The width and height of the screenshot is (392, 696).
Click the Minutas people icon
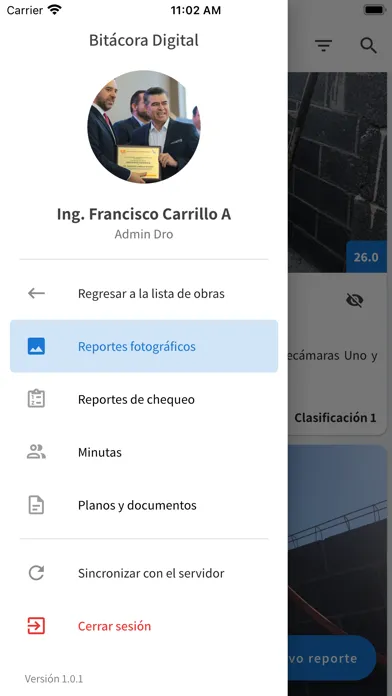click(x=36, y=452)
